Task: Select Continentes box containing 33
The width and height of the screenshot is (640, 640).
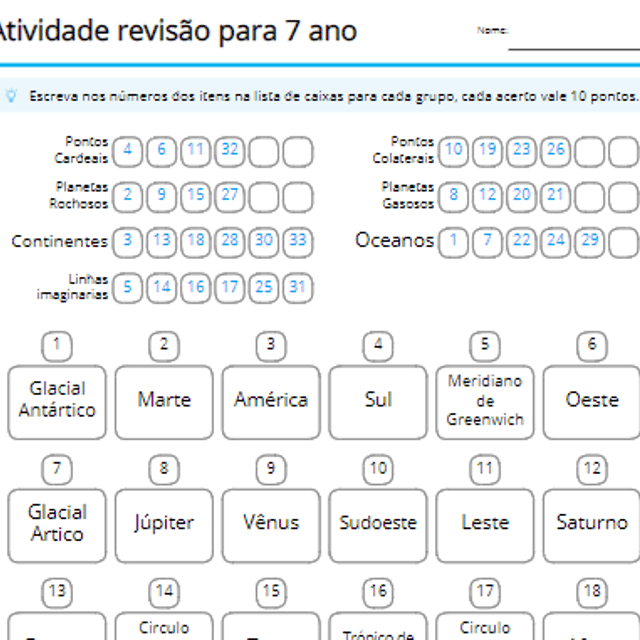Action: [x=298, y=242]
